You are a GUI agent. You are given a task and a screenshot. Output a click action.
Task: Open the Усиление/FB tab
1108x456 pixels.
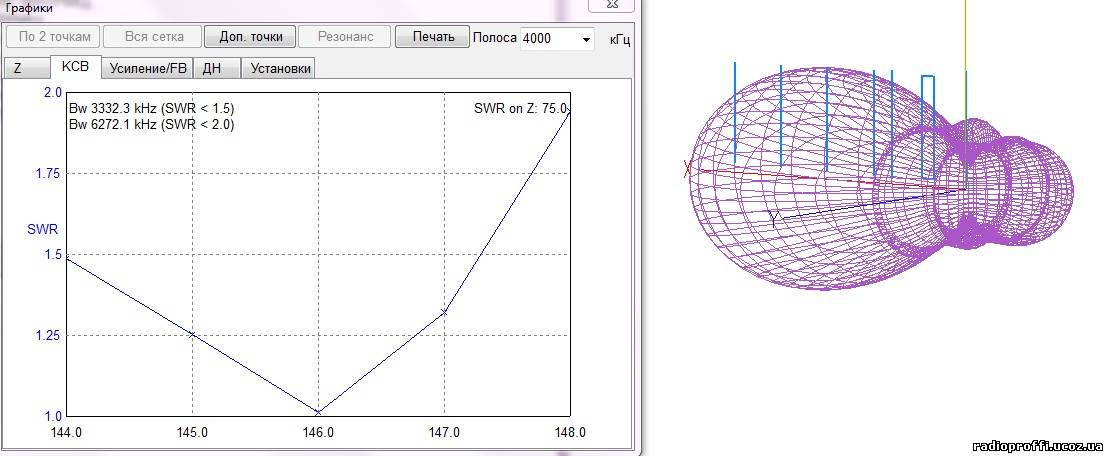pyautogui.click(x=148, y=69)
